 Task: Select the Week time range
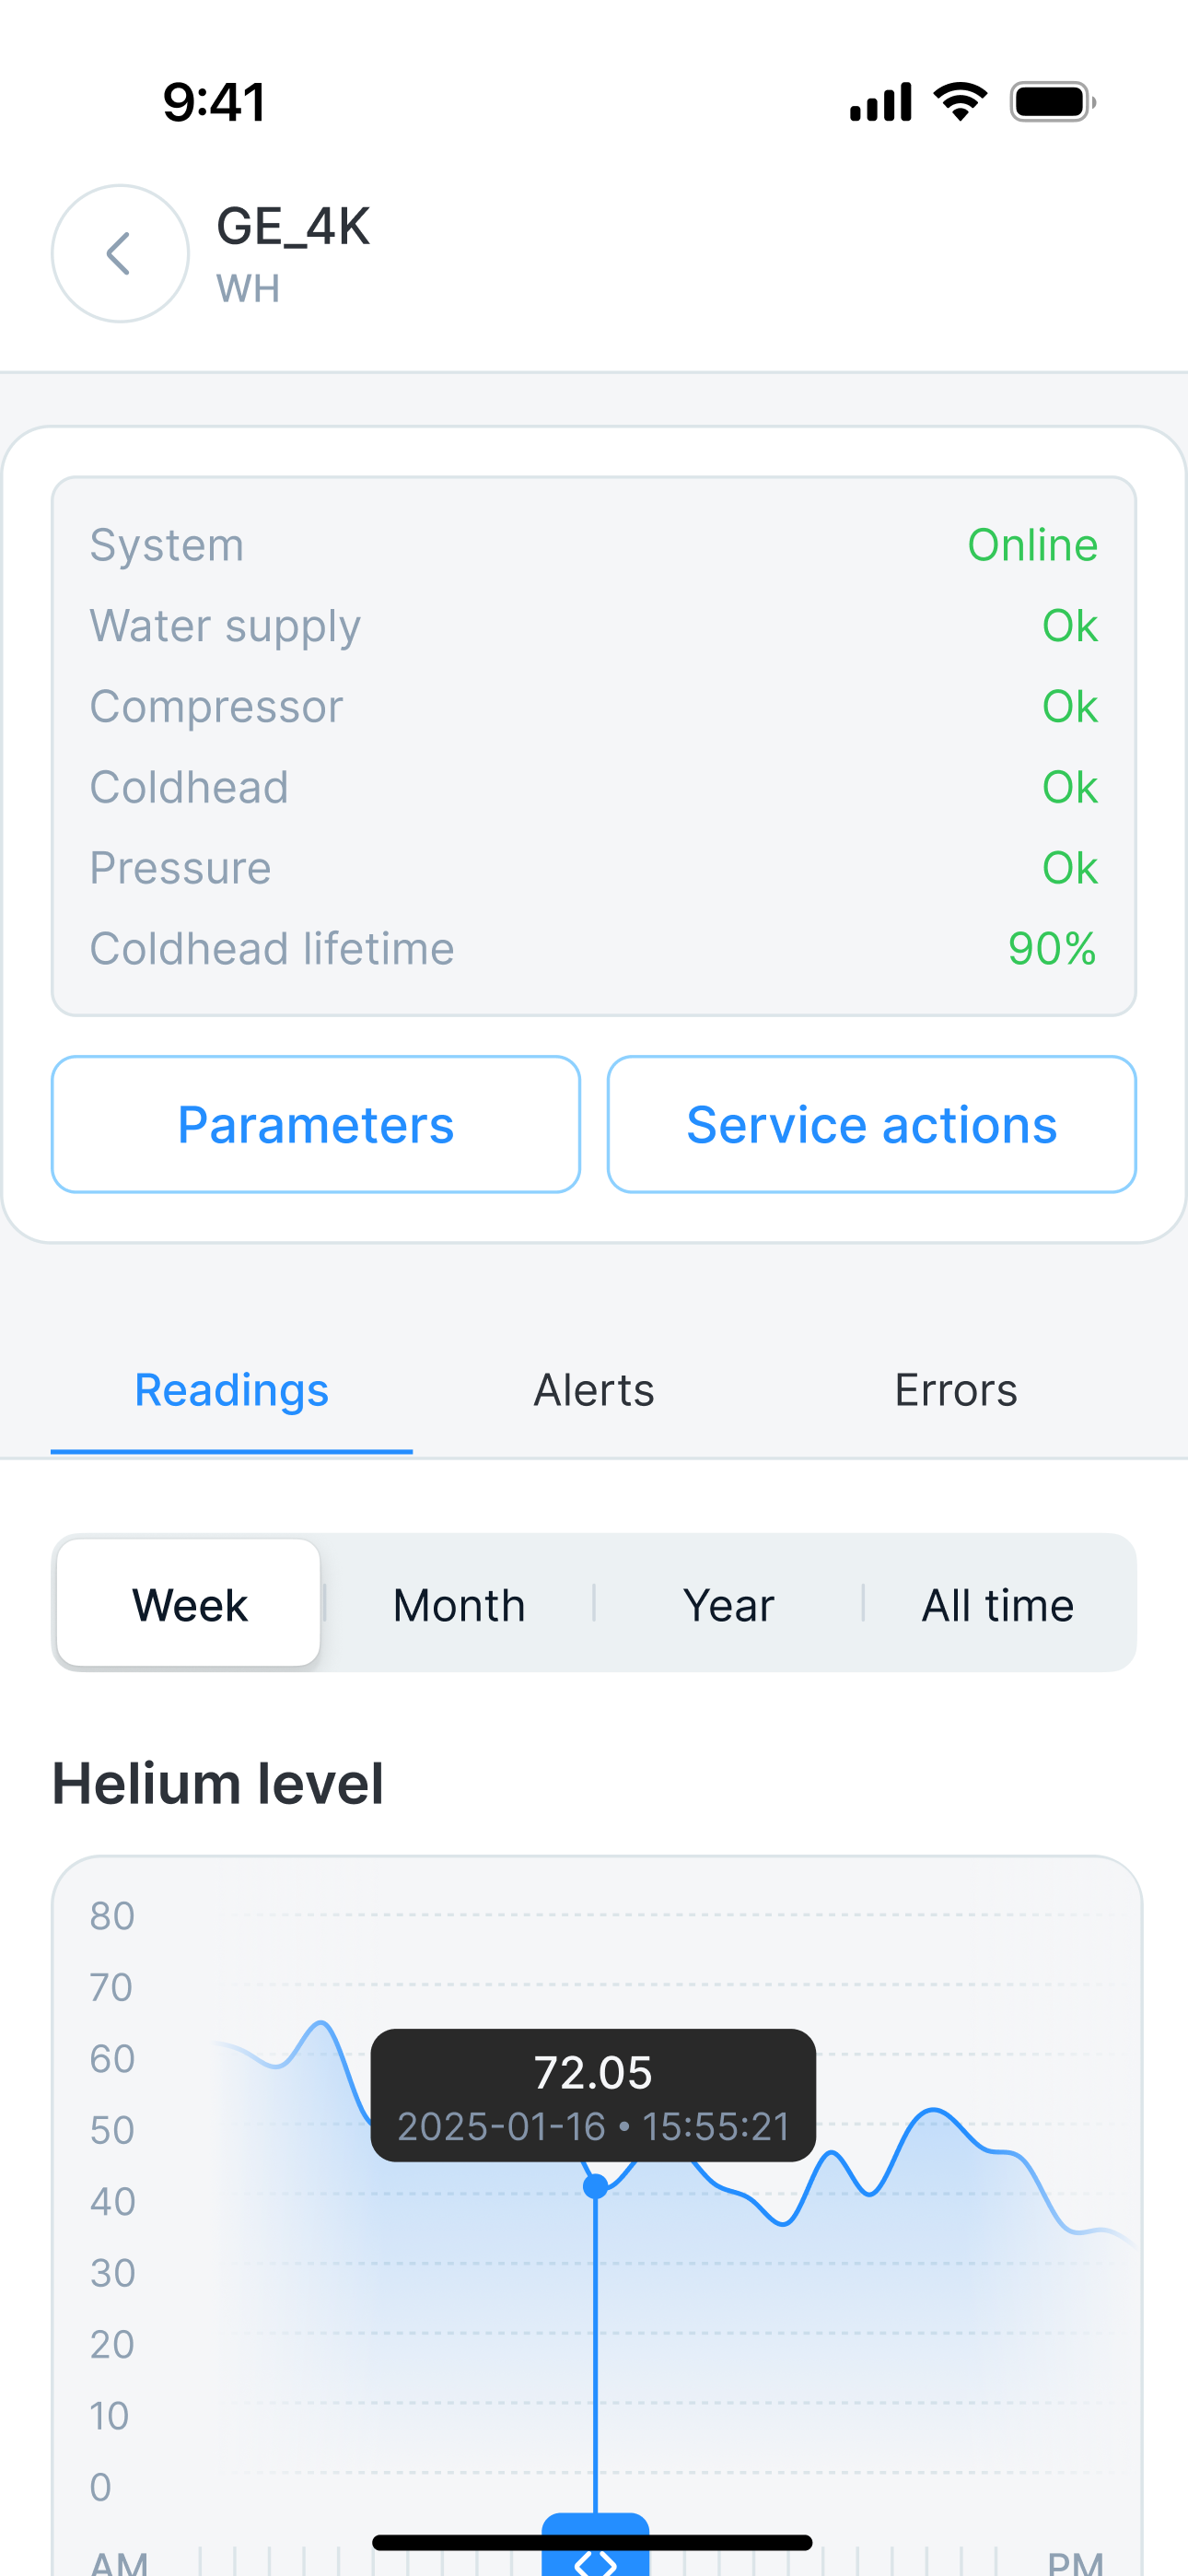click(x=189, y=1604)
